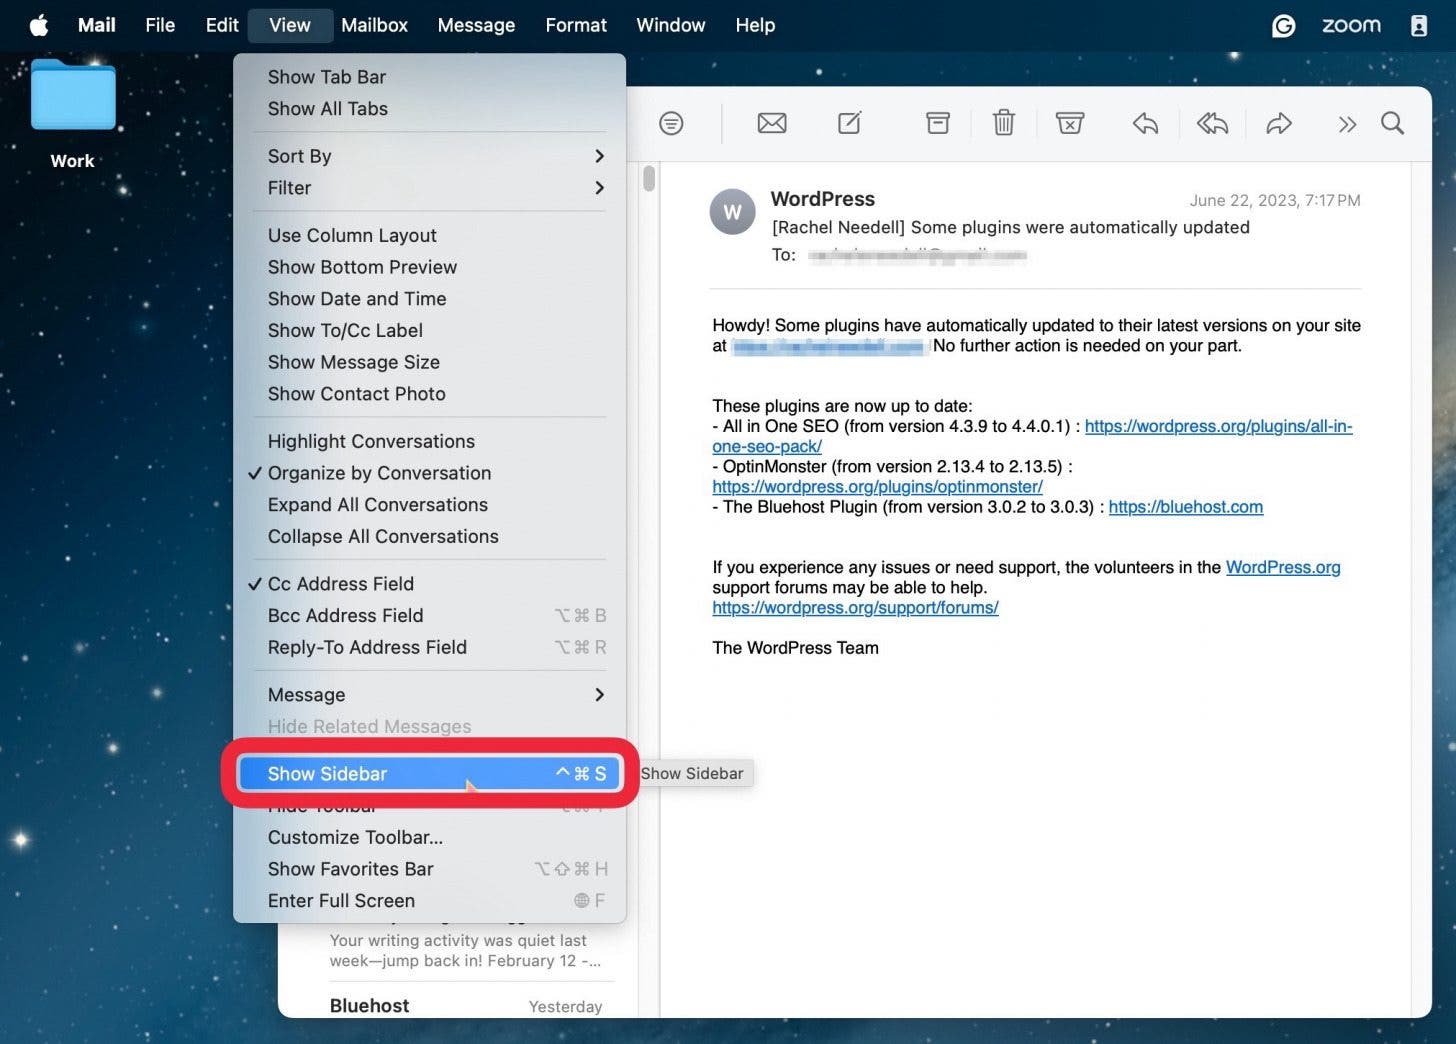This screenshot has height=1044, width=1456.
Task: Open the Edit menu
Action: tap(222, 25)
